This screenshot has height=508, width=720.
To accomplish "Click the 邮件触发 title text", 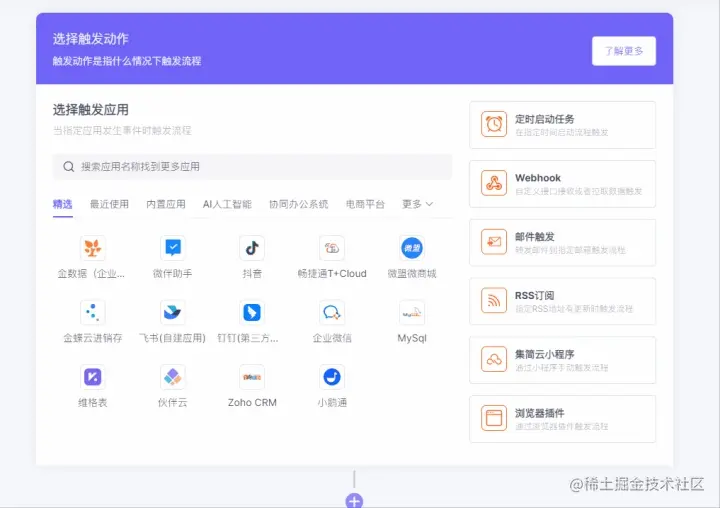I will pyautogui.click(x=534, y=237).
